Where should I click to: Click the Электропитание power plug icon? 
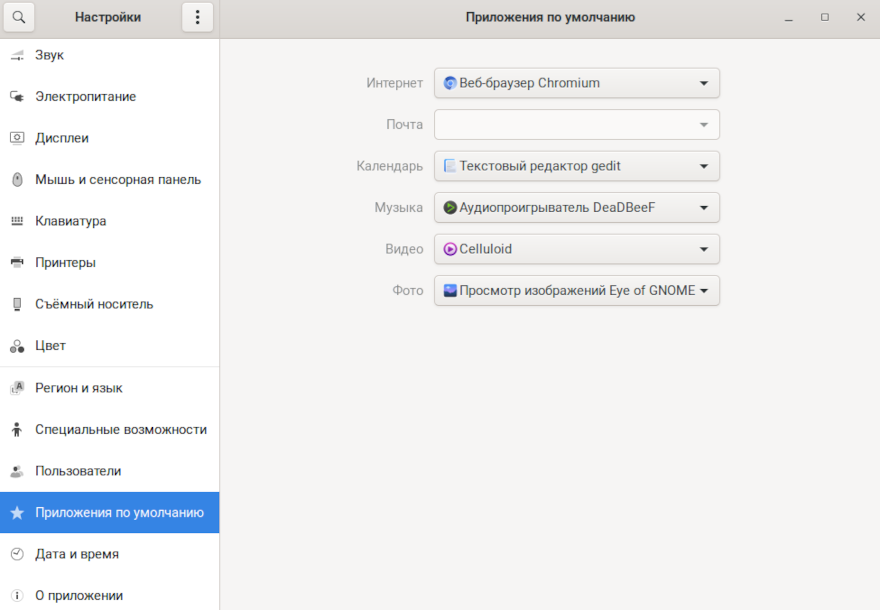coord(17,97)
